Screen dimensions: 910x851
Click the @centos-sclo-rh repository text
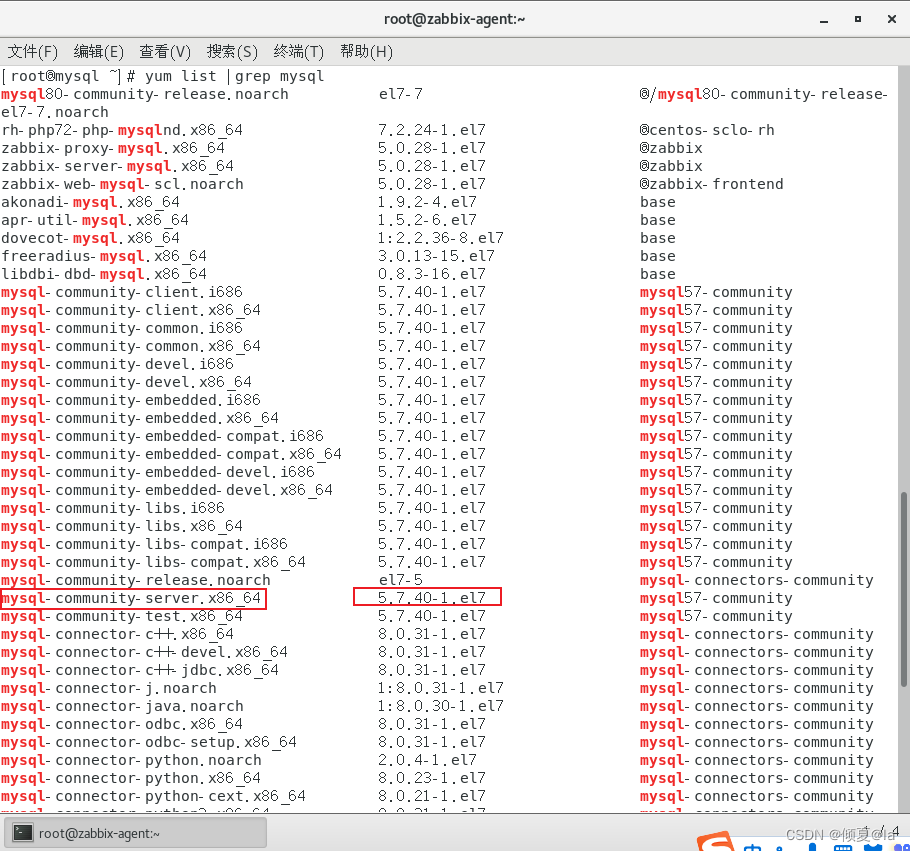click(x=707, y=130)
